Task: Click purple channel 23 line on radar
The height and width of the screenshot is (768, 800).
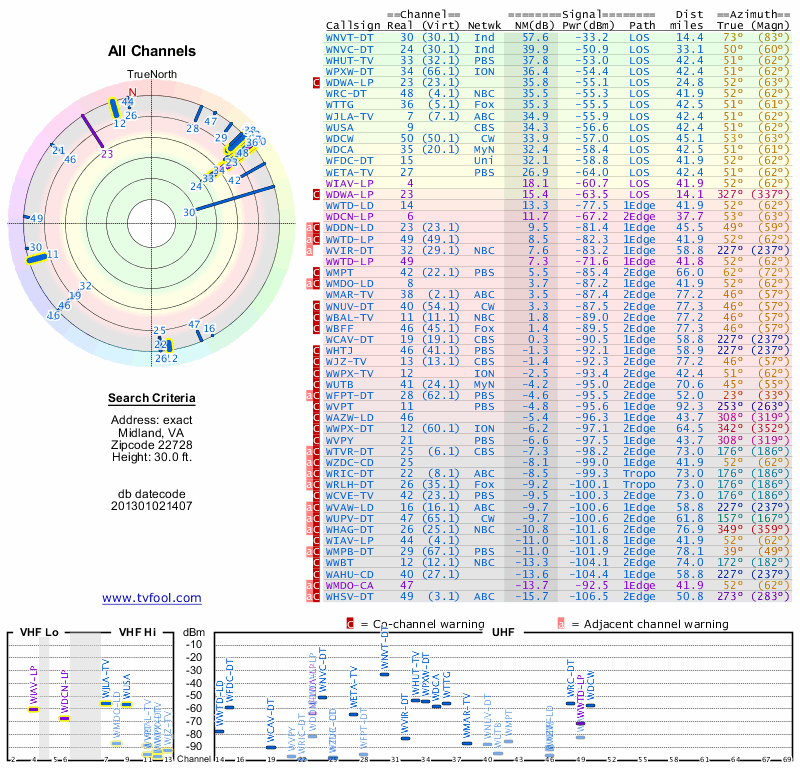Action: (x=93, y=132)
